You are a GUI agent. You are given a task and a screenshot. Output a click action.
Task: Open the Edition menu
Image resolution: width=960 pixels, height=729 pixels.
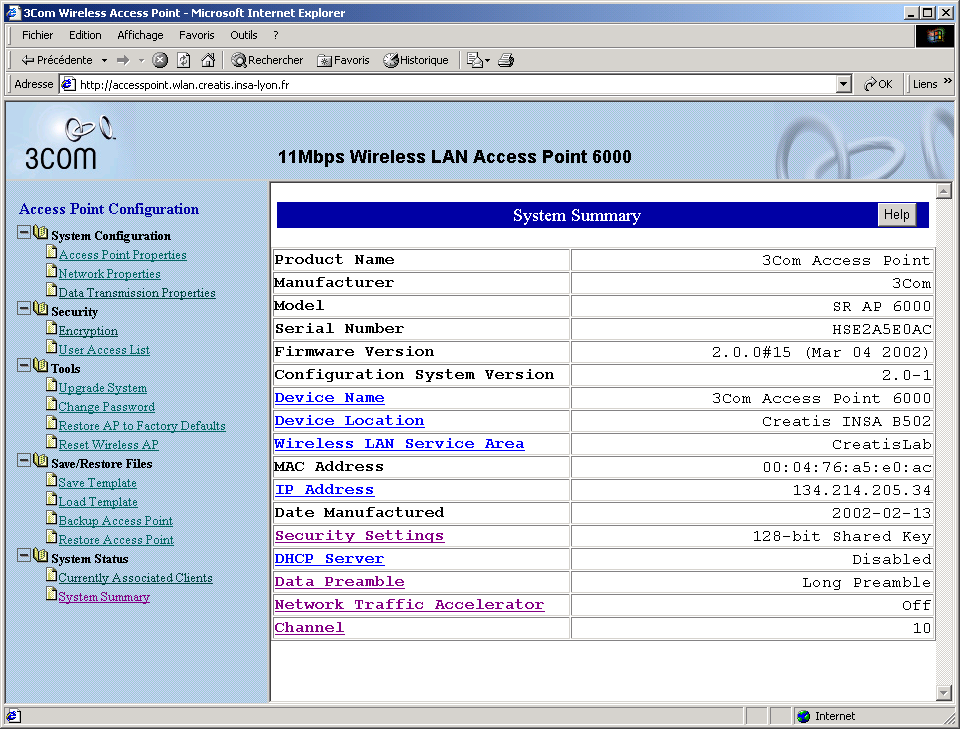85,35
